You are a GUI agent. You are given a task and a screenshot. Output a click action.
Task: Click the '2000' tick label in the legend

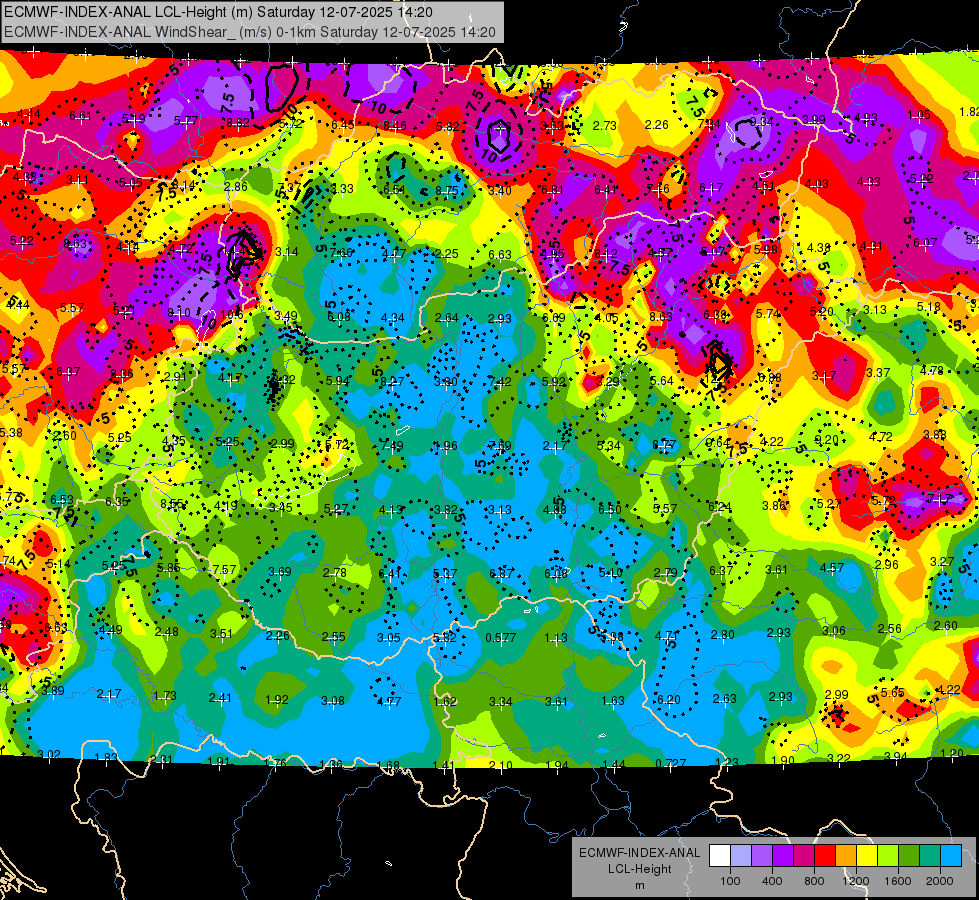(940, 881)
